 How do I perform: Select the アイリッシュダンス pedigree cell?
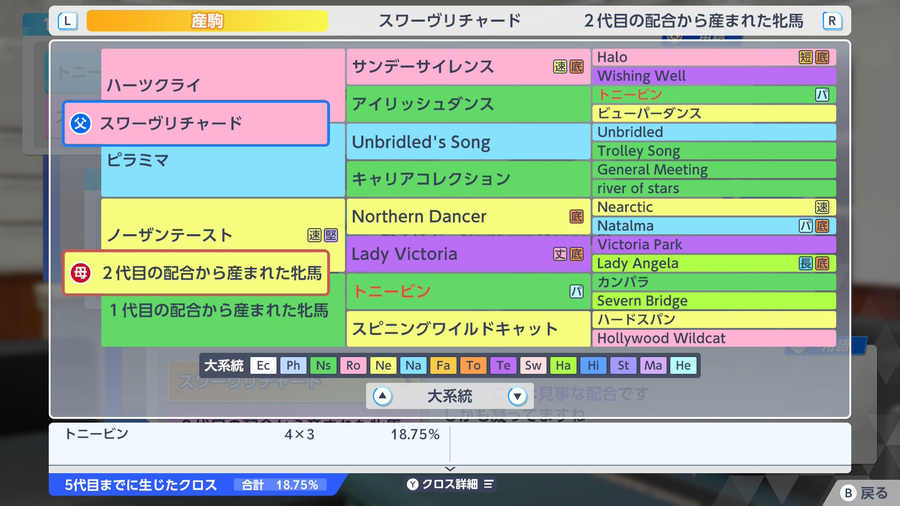[x=468, y=104]
